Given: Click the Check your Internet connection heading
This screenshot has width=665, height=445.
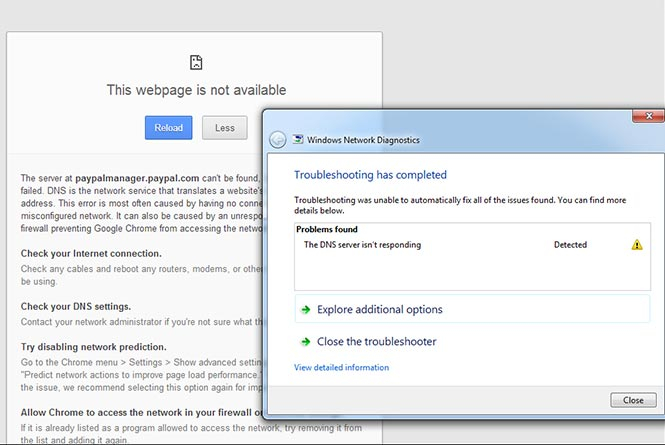Looking at the screenshot, I should pos(91,253).
